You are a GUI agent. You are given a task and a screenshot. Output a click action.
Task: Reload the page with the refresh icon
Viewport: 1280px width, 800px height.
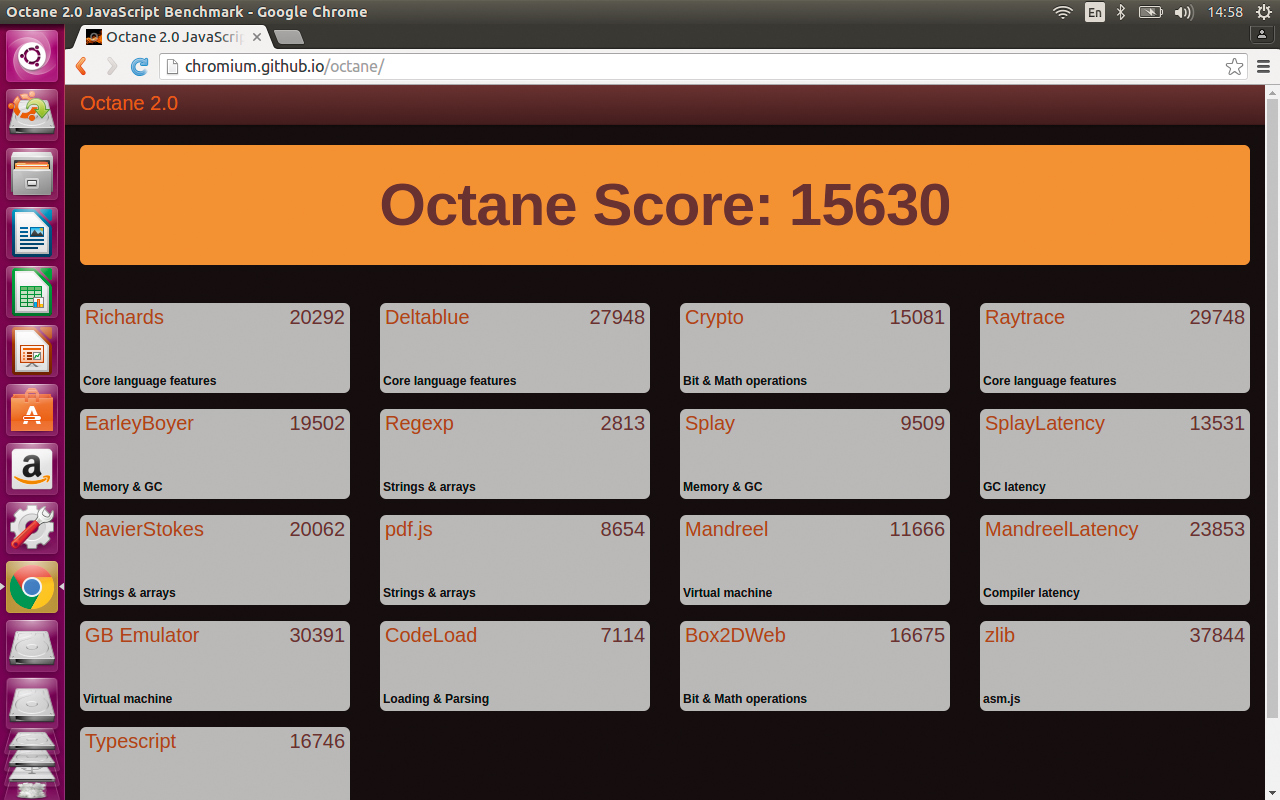[x=140, y=67]
